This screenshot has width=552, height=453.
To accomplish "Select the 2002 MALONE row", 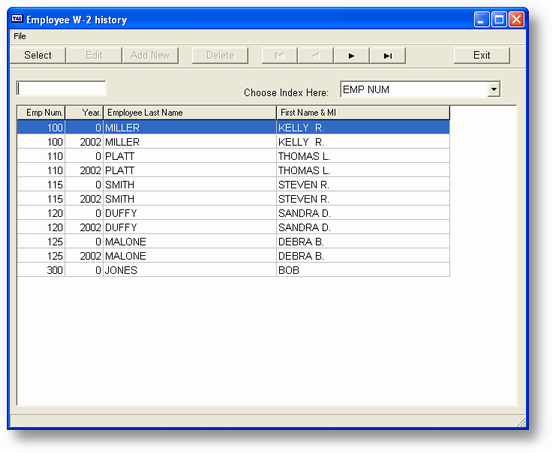I will [x=233, y=256].
